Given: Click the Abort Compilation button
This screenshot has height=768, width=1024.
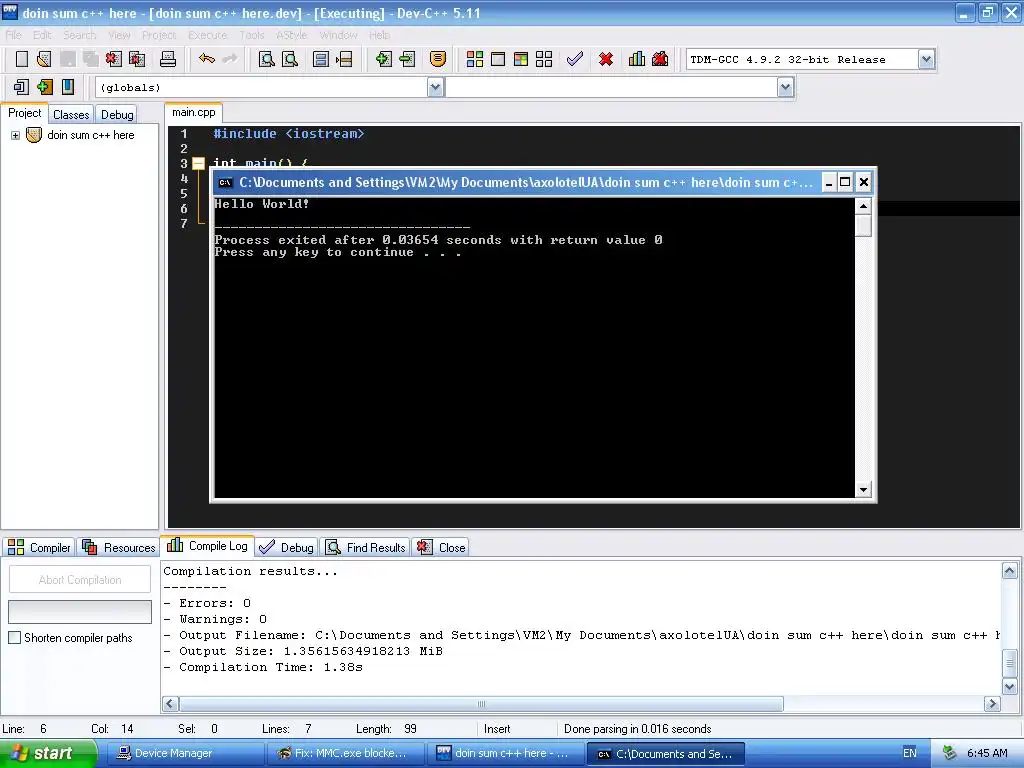Looking at the screenshot, I should (80, 580).
